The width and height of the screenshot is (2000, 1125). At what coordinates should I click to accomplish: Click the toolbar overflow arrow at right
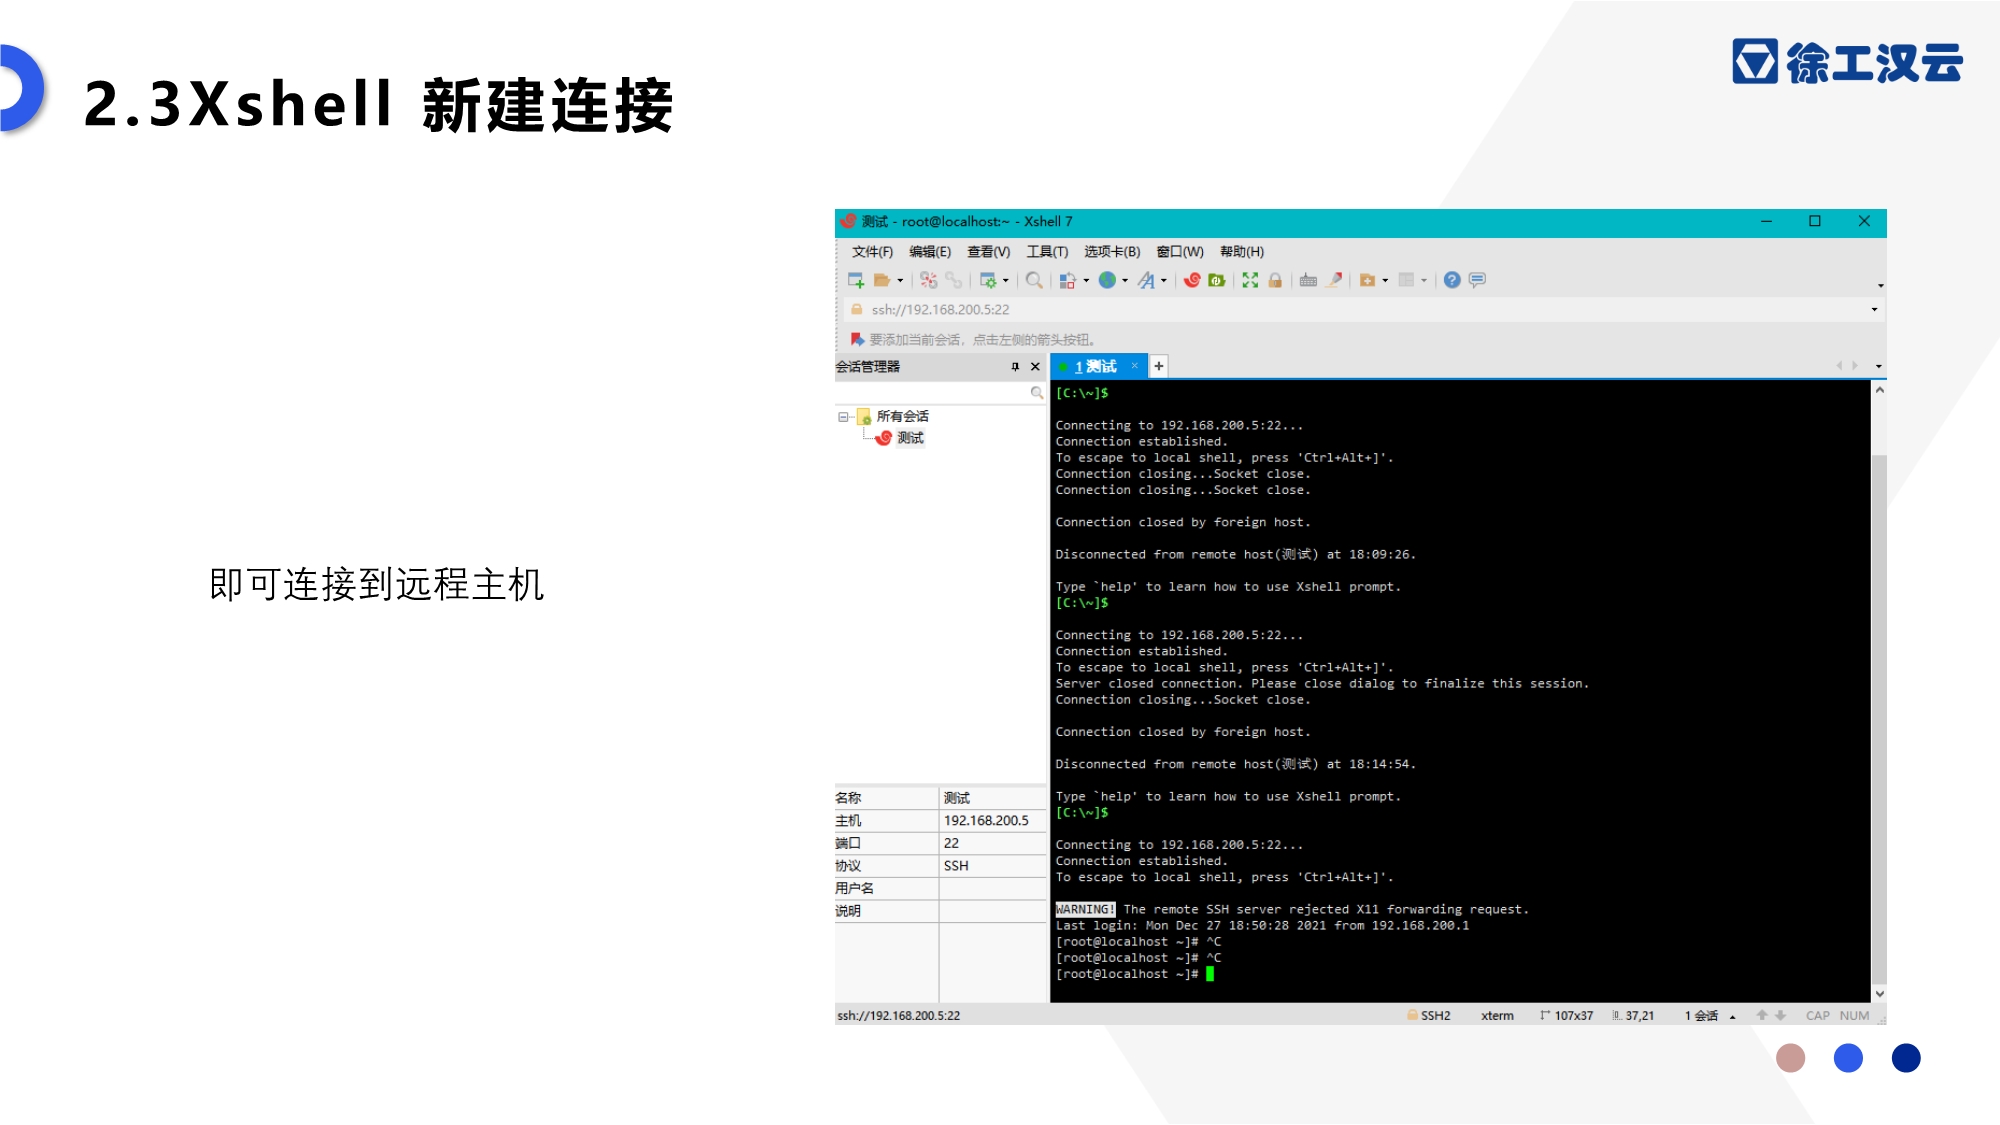pyautogui.click(x=1880, y=286)
